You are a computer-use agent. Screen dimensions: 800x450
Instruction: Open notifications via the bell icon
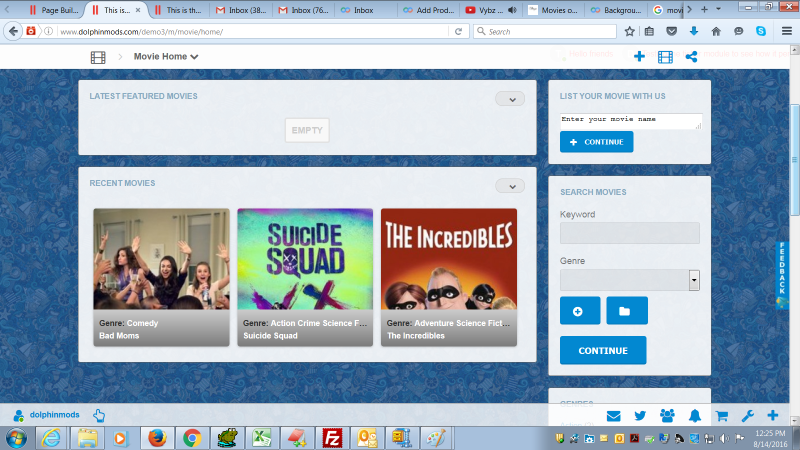(695, 416)
